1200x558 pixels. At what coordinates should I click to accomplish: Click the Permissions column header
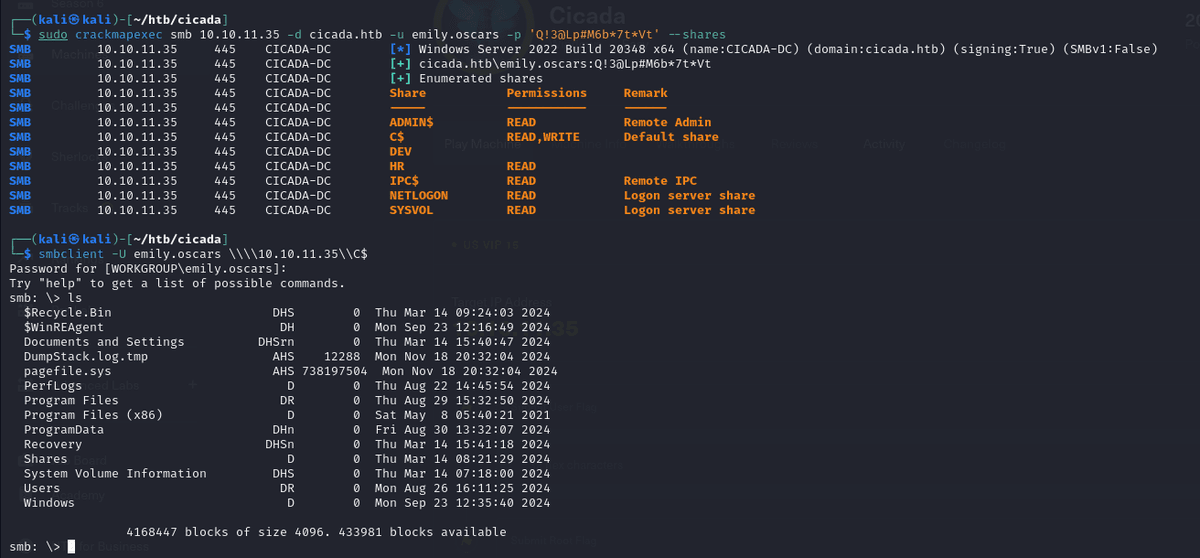546,93
